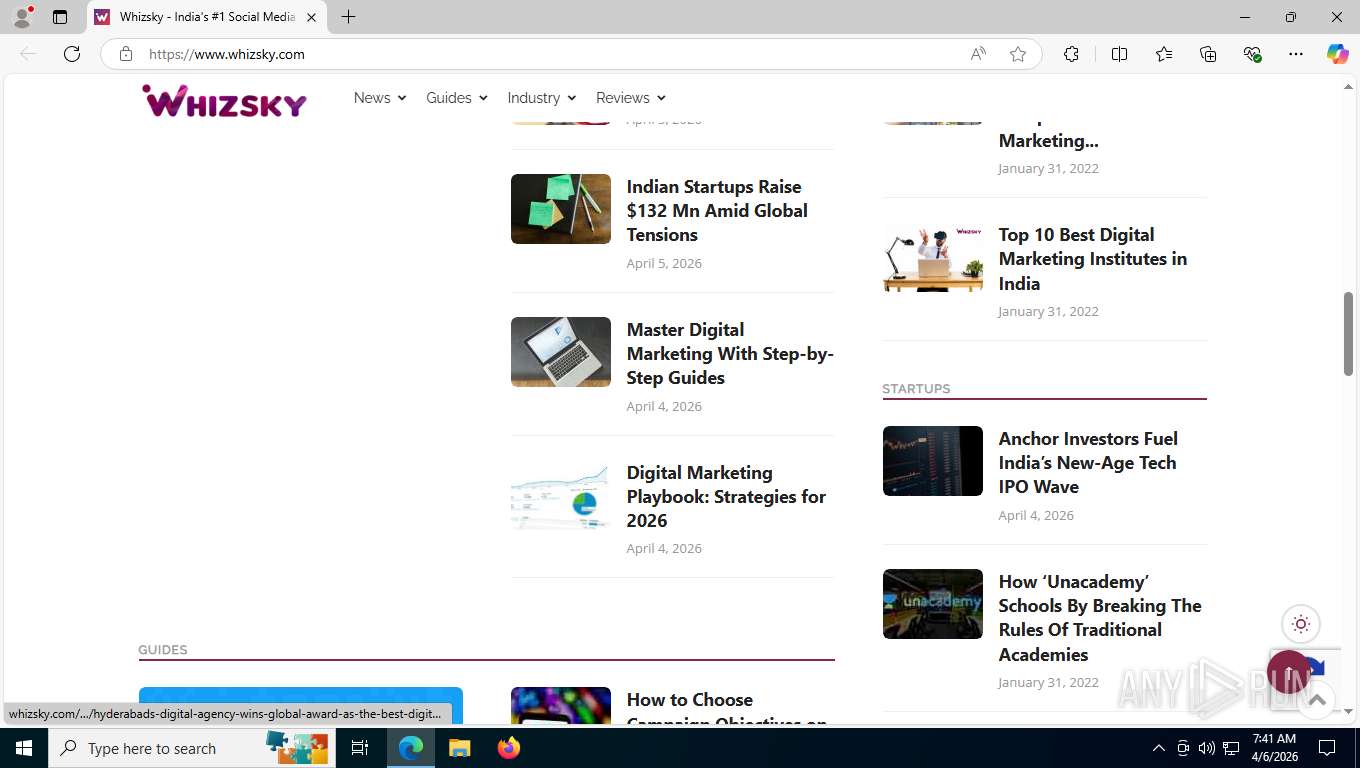Open 'Anchor Investors Fuel India's New-Age Tech' article
The height and width of the screenshot is (768, 1360).
pos(1088,463)
